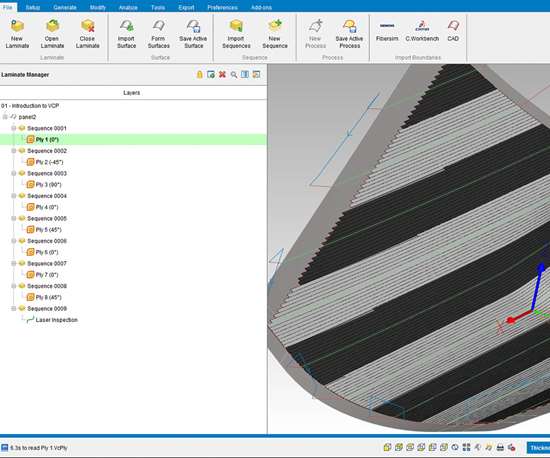This screenshot has height=458, width=550.
Task: Collapse the Sequence 0003 node
Action: click(14, 173)
